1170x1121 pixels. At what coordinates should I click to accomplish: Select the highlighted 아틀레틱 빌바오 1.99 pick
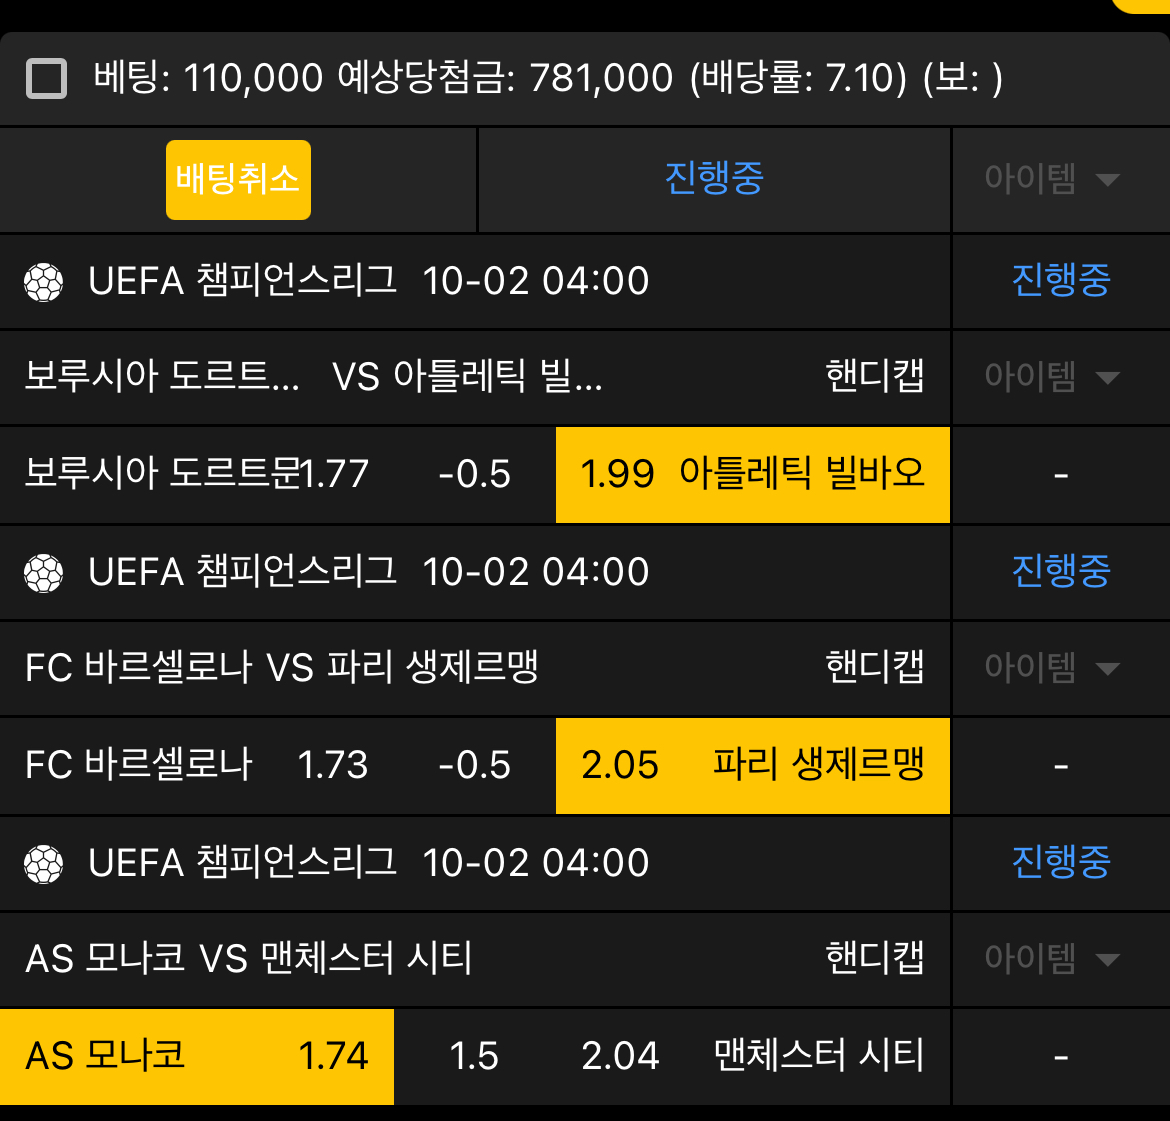click(752, 474)
